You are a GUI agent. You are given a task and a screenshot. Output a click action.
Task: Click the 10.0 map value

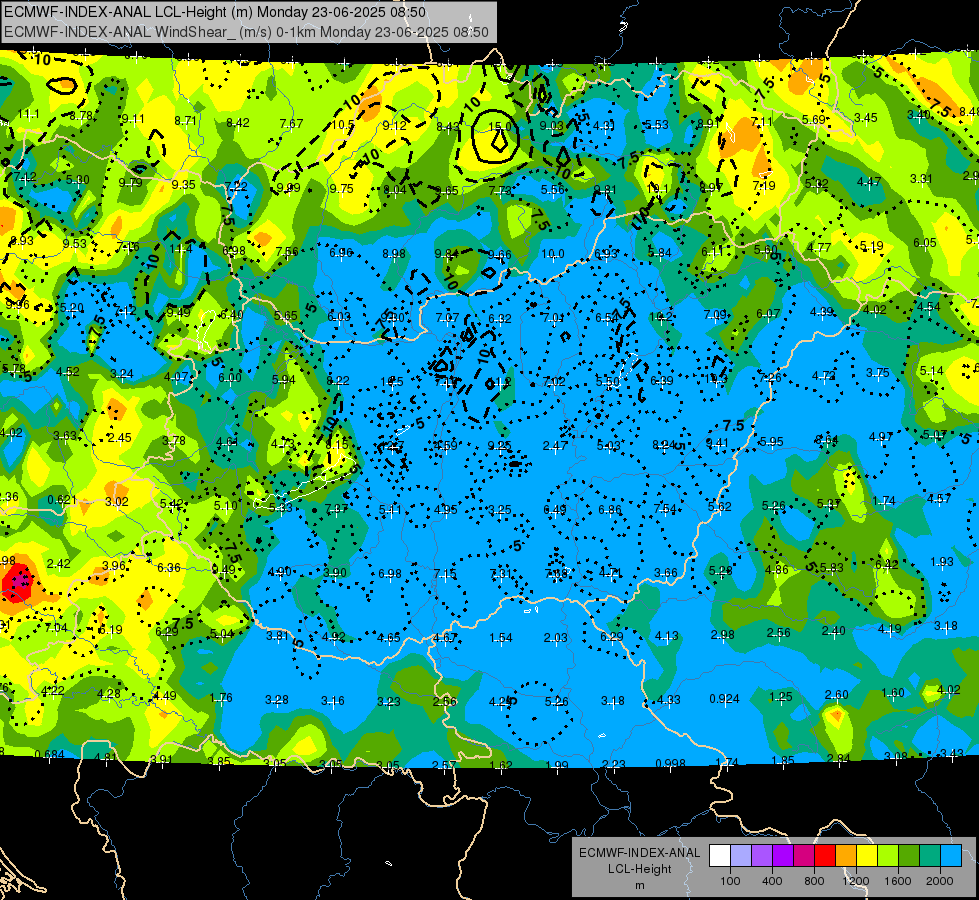click(553, 254)
